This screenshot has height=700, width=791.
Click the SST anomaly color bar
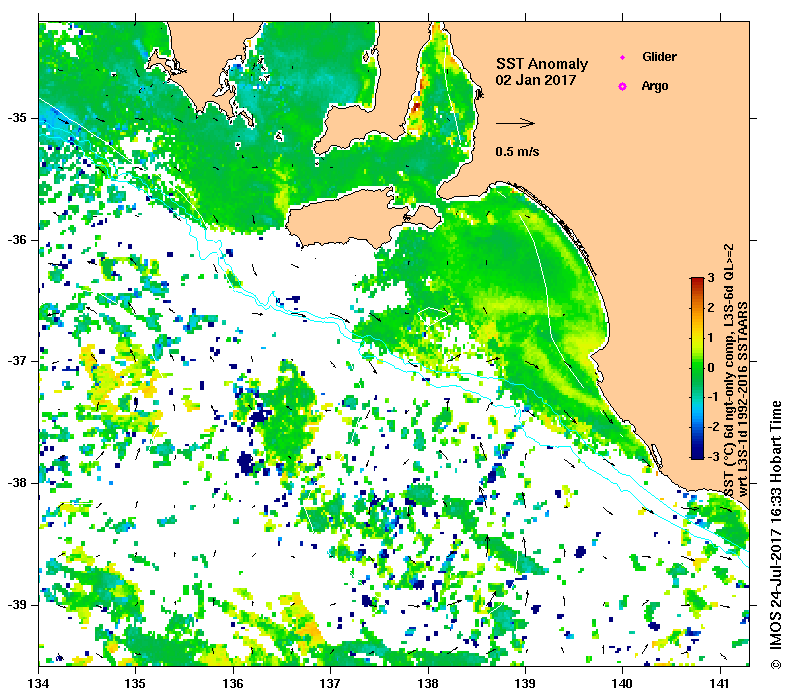tap(697, 368)
